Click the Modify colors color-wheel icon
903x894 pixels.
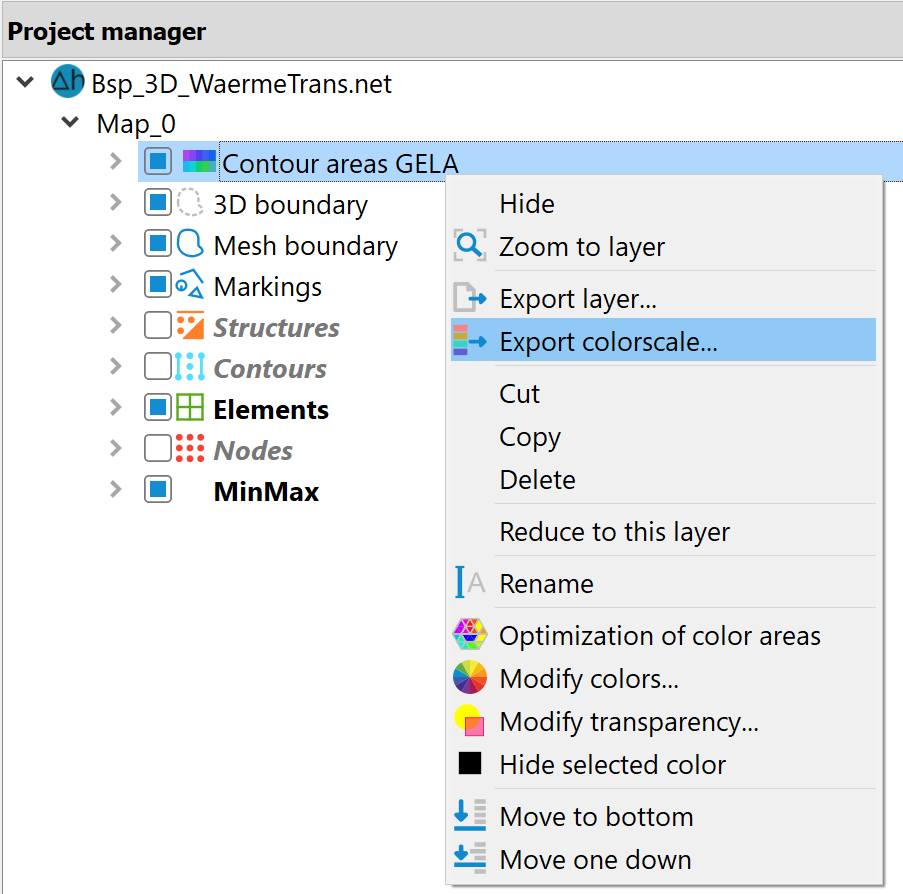coord(469,677)
